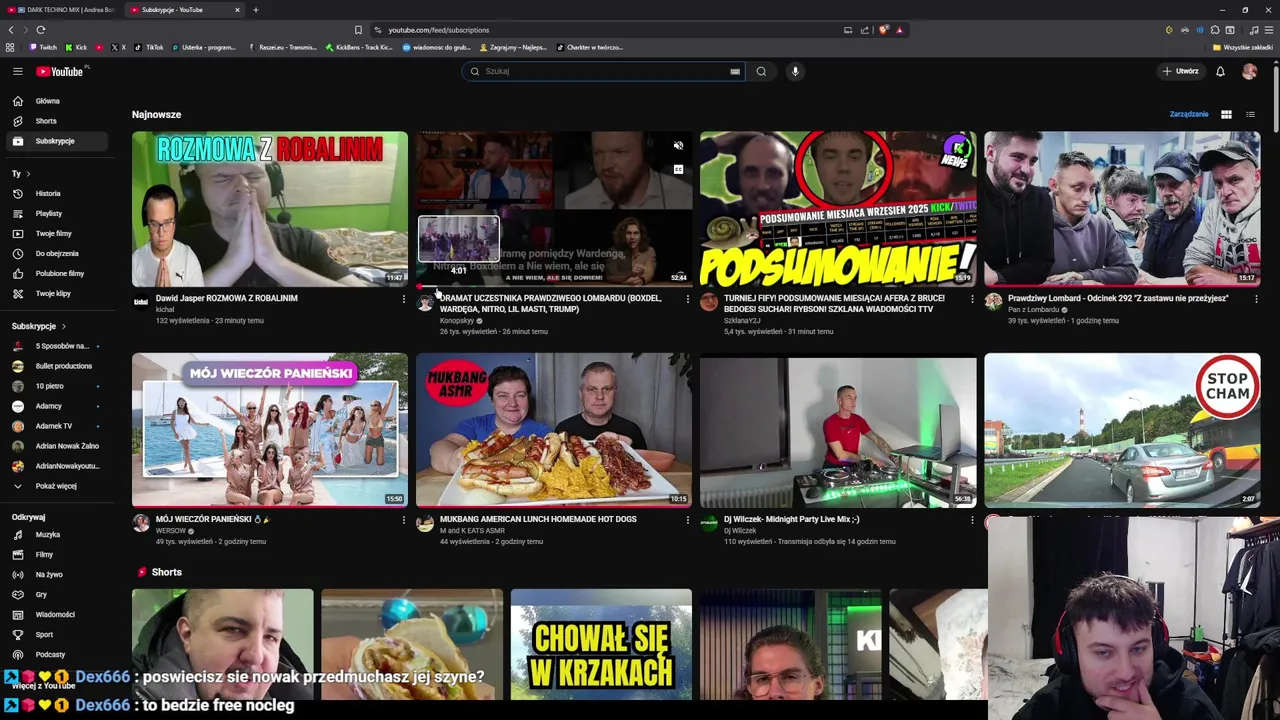Open Na żywo in Odkrywaj
The width and height of the screenshot is (1280, 720).
58,574
